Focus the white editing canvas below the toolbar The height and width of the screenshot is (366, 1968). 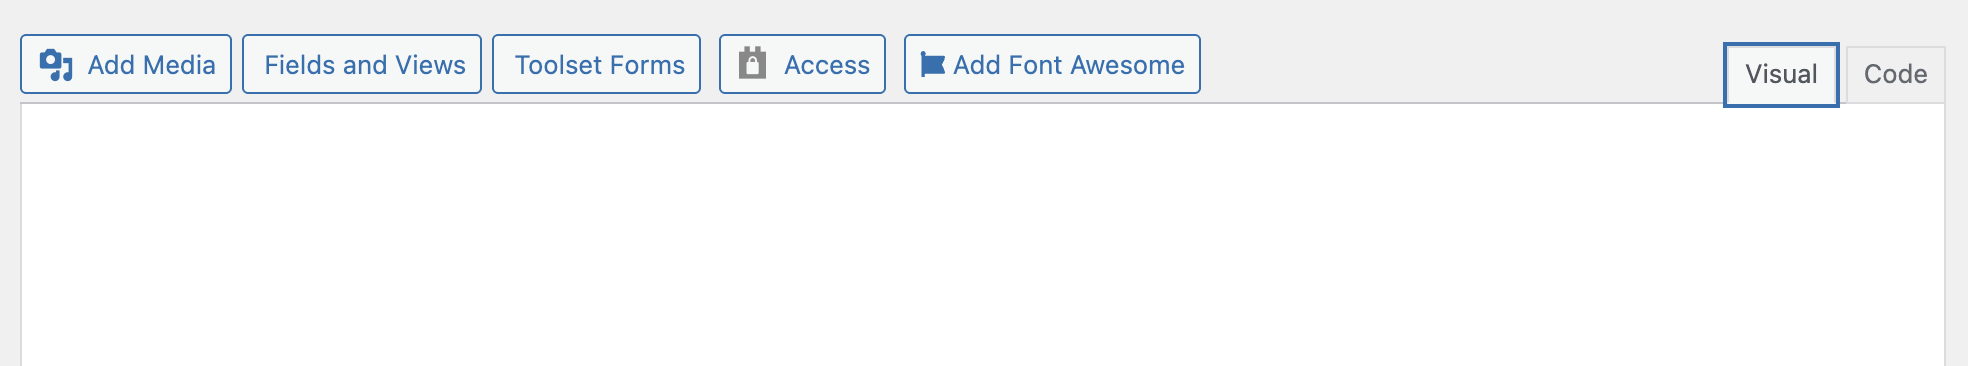pyautogui.click(x=983, y=235)
